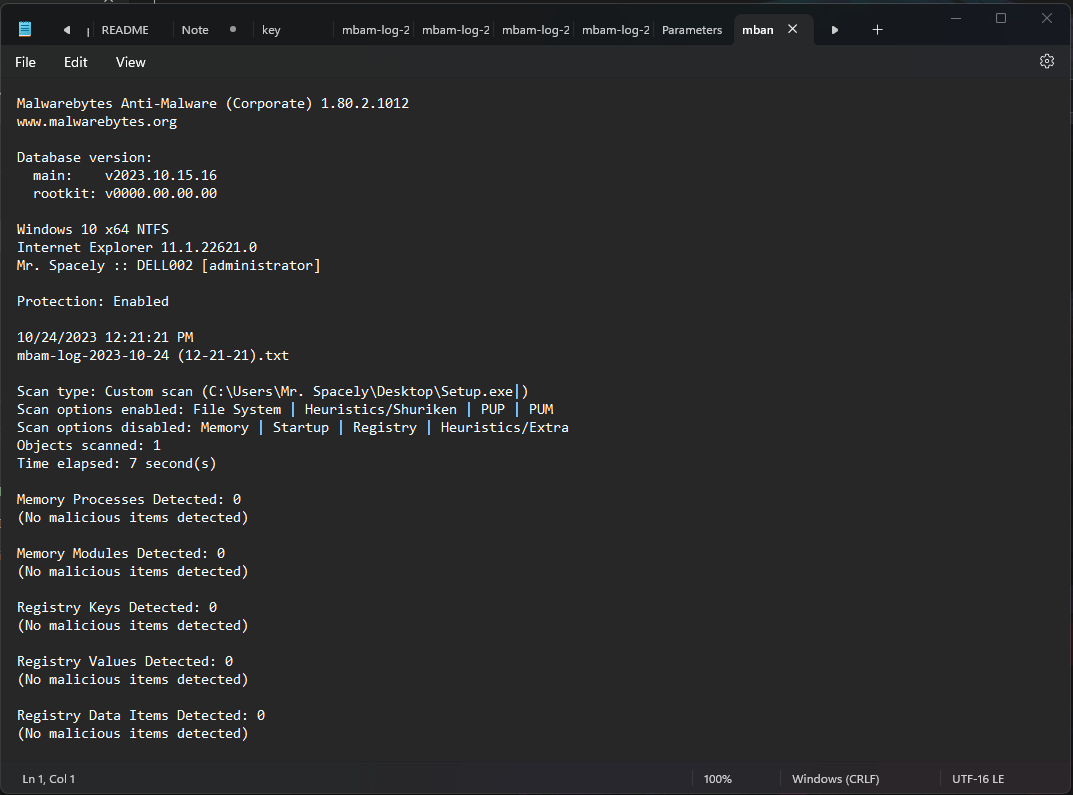1073x795 pixels.
Task: Minimize the Notepad window
Action: (x=956, y=18)
